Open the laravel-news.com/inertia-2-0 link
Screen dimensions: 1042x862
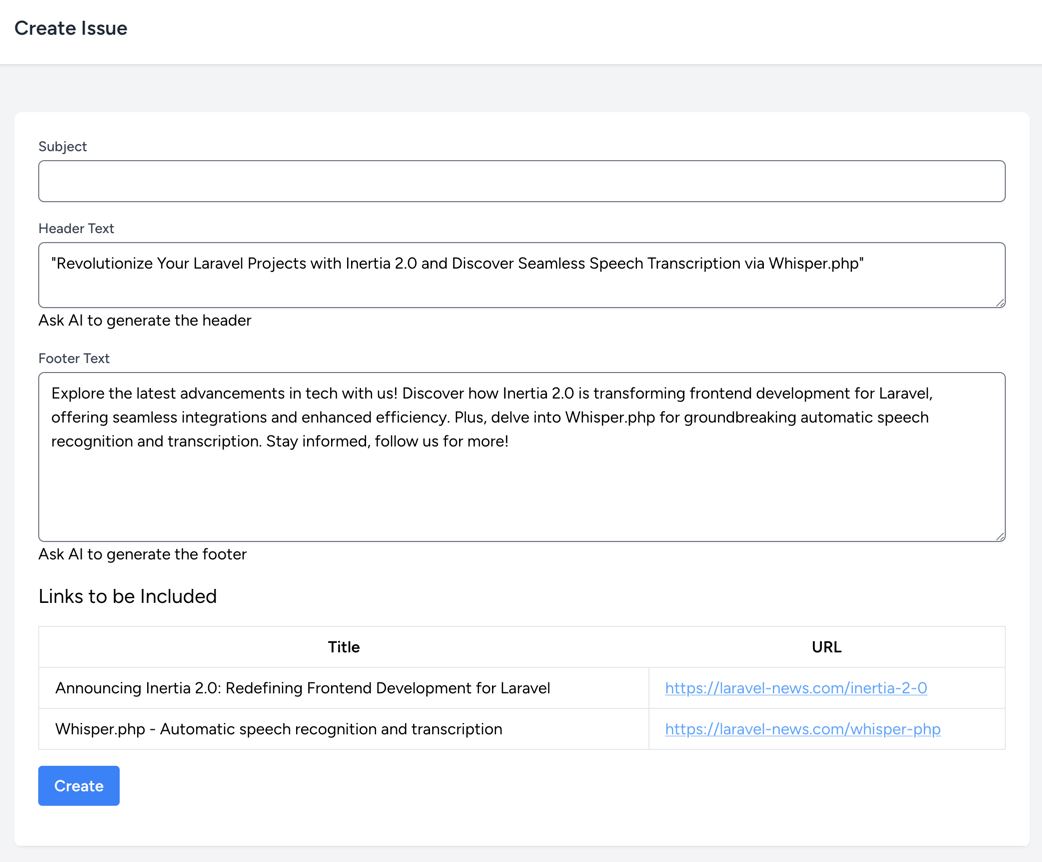click(796, 688)
